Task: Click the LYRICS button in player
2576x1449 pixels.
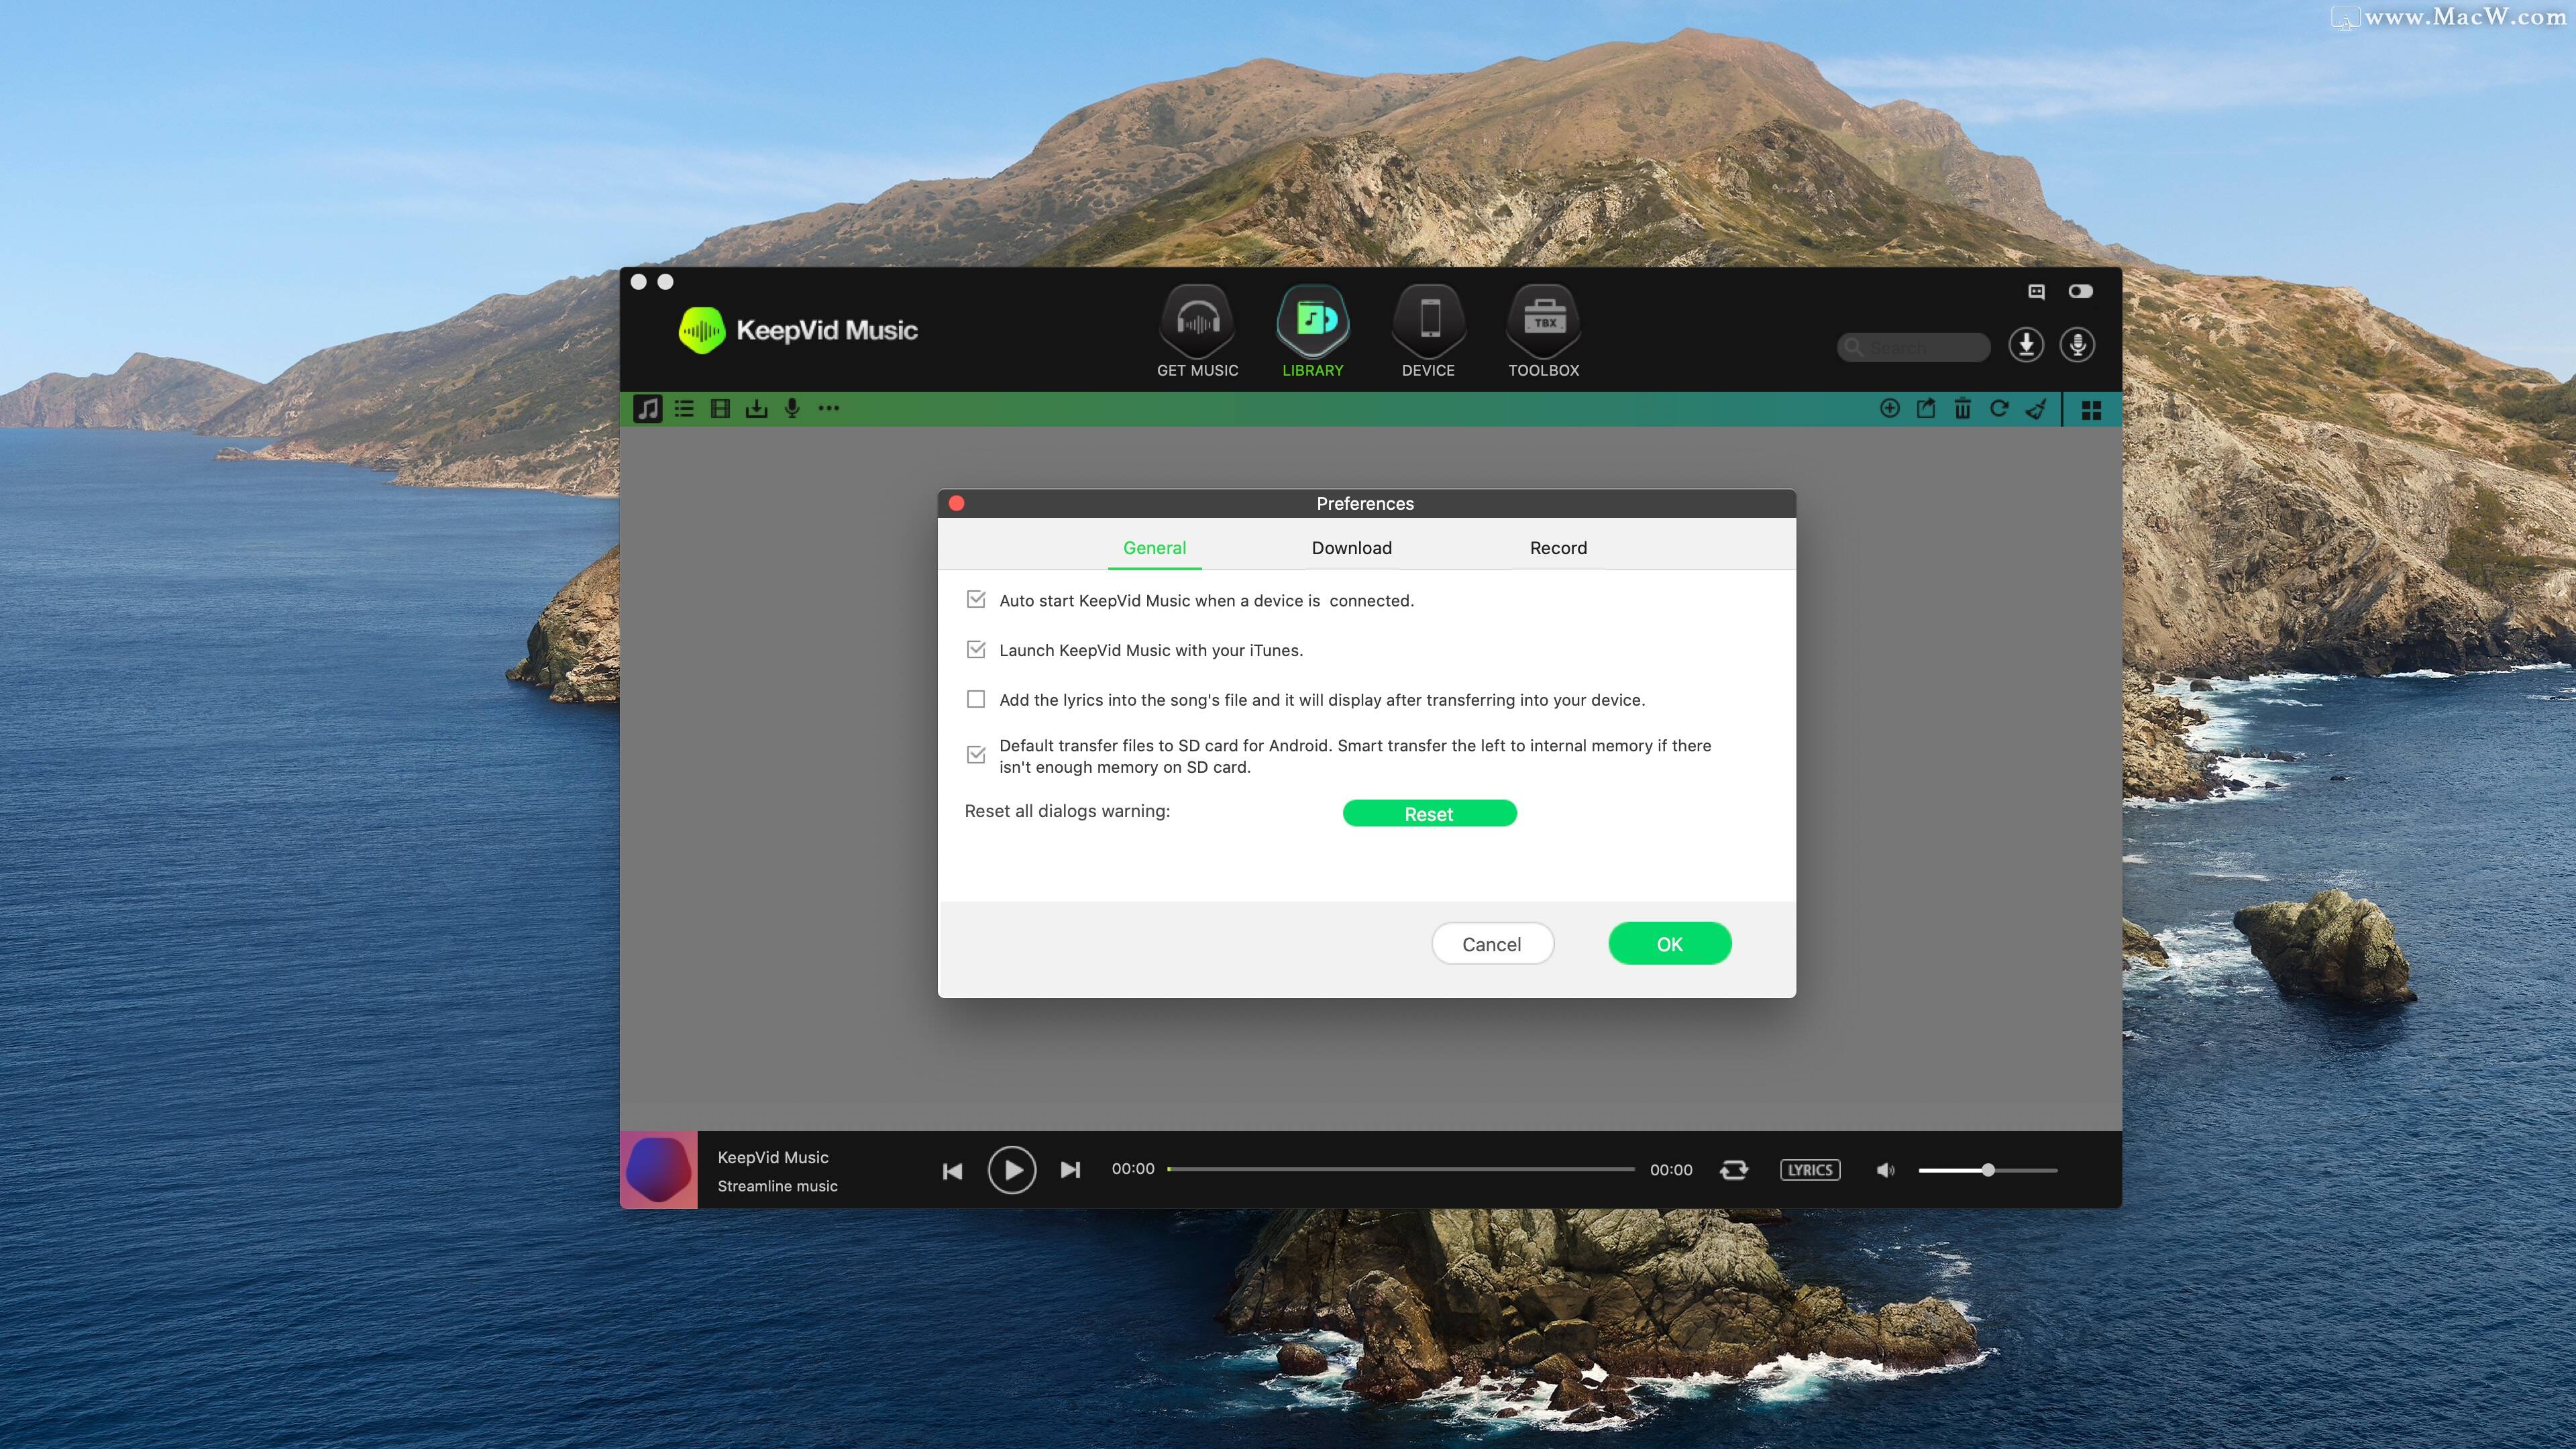Action: pos(1810,1169)
